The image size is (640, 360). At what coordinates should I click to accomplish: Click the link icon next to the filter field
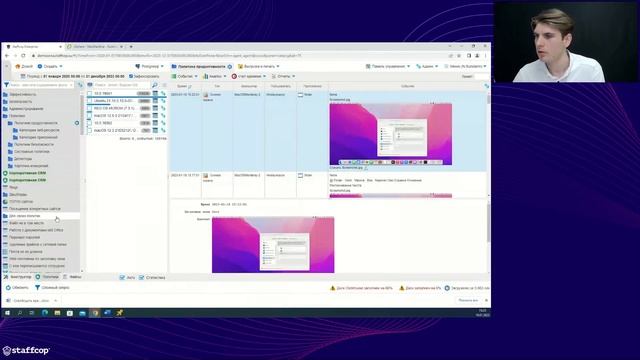click(x=80, y=85)
